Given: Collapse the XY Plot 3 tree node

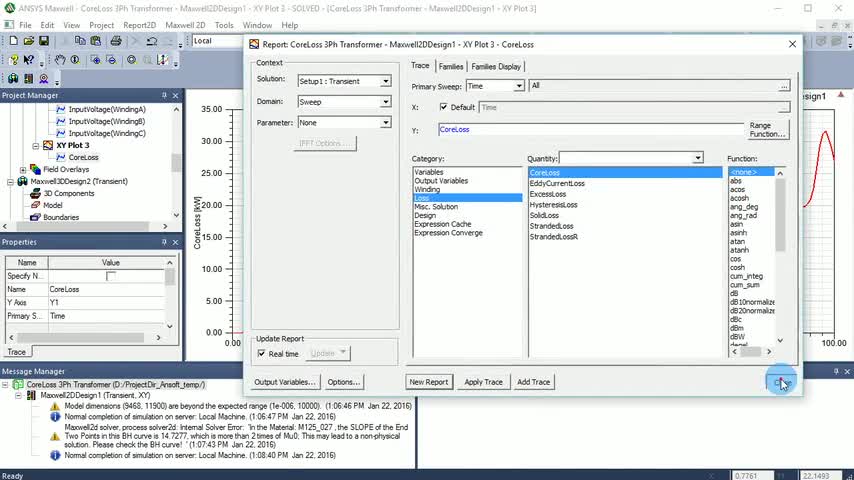Looking at the screenshot, I should click(35, 145).
